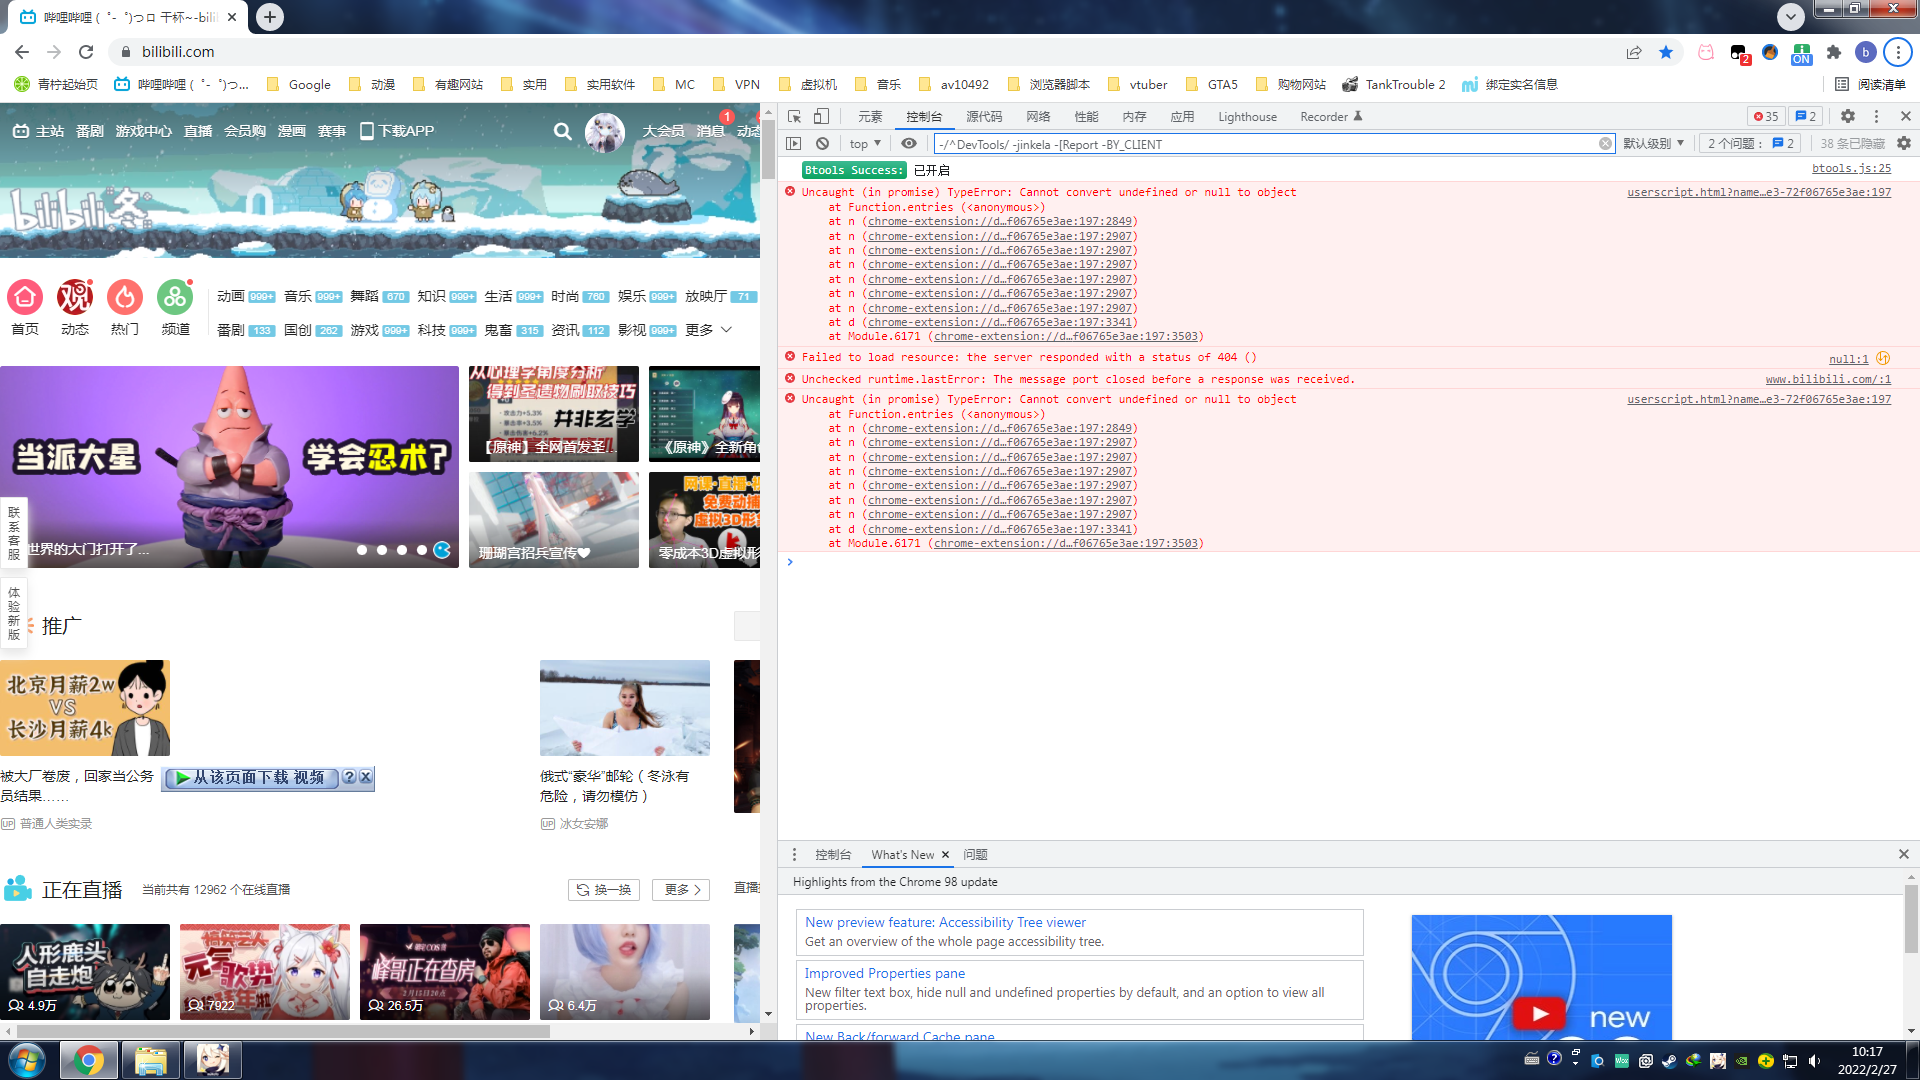The height and width of the screenshot is (1080, 1920).
Task: Open the Recorder tab in DevTools
Action: (x=1331, y=116)
